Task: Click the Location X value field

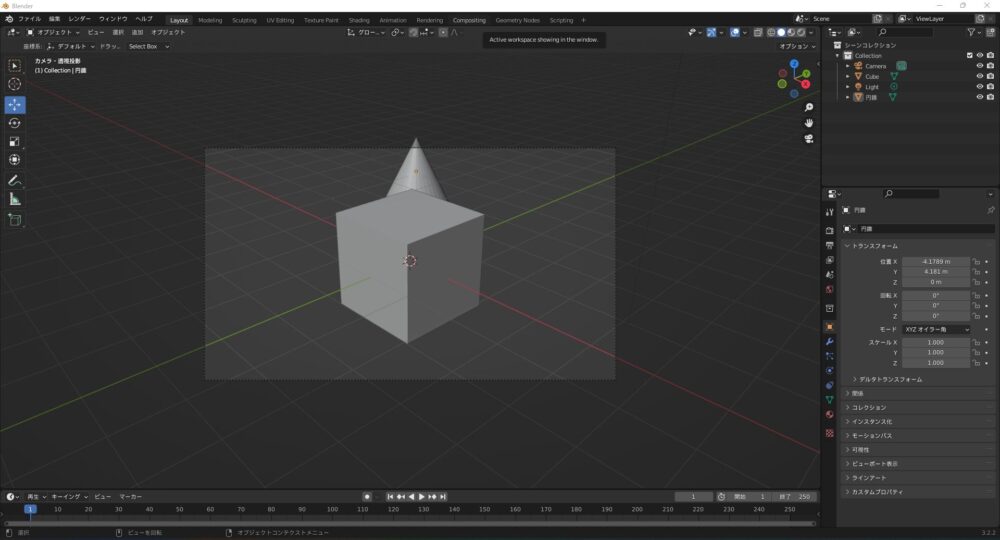Action: pyautogui.click(x=936, y=261)
